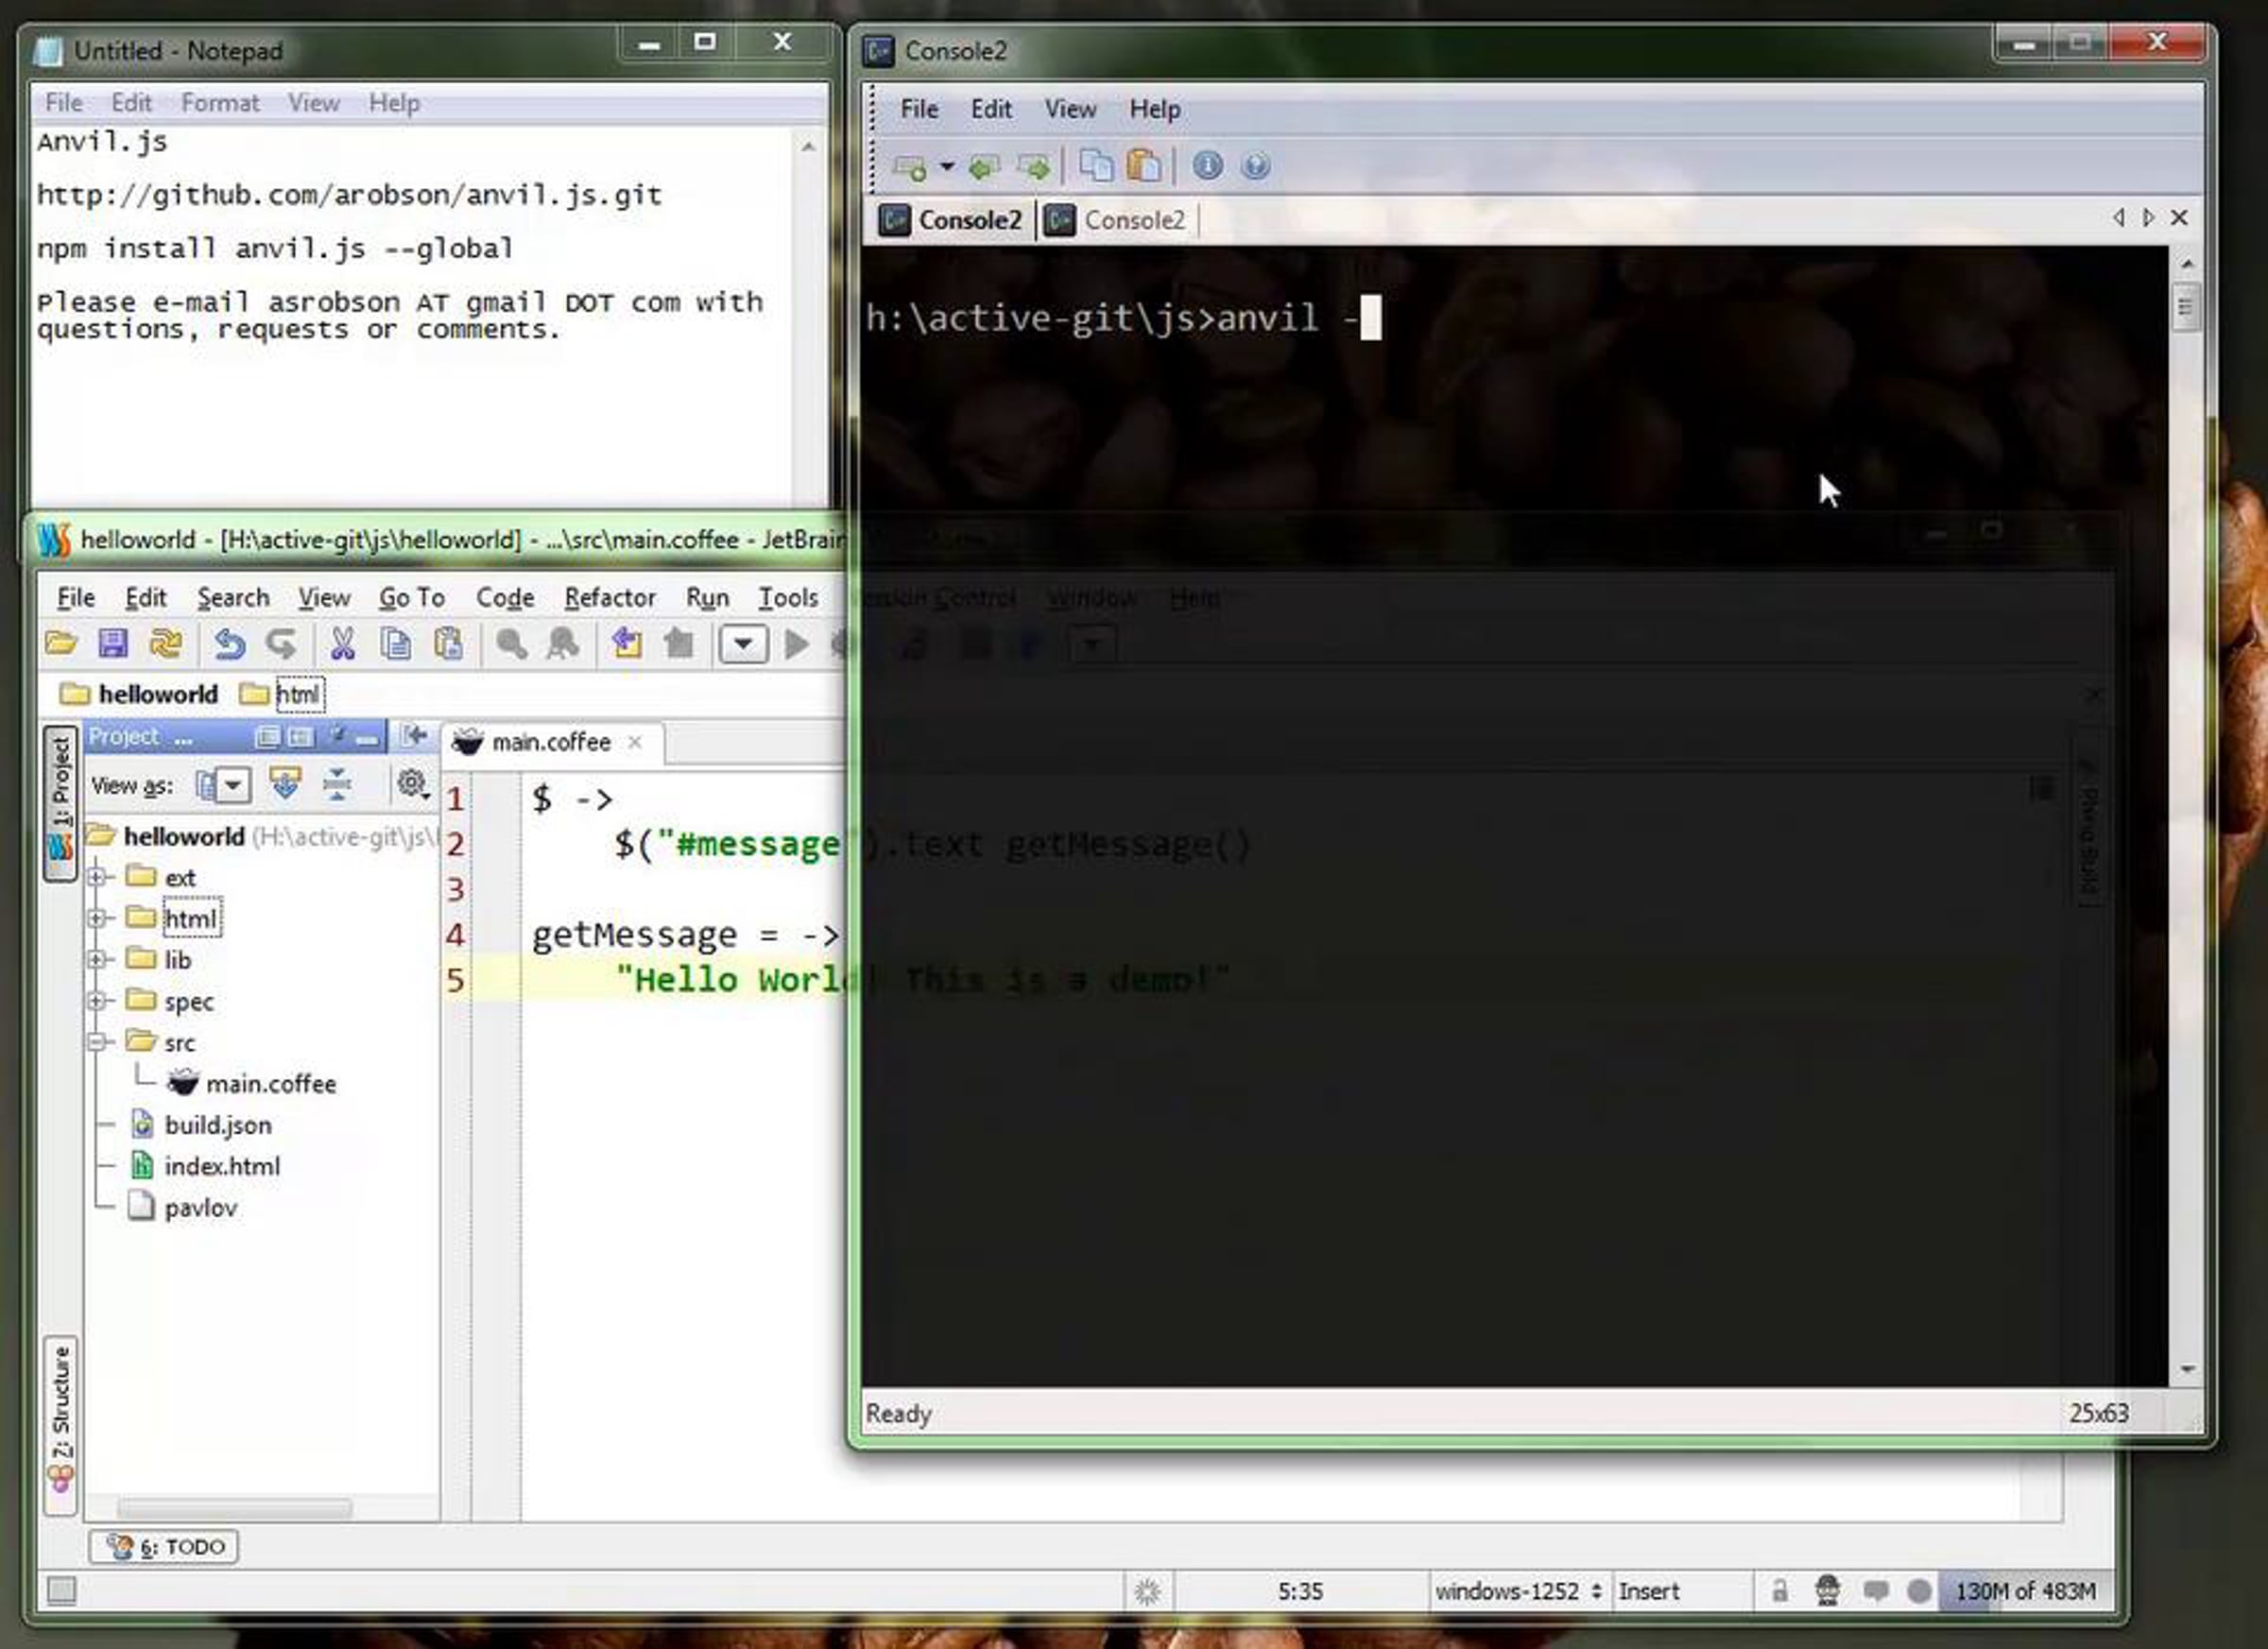Click the Autoscroll from Source icon
Screen dimensions: 2268x1649
click(285, 784)
